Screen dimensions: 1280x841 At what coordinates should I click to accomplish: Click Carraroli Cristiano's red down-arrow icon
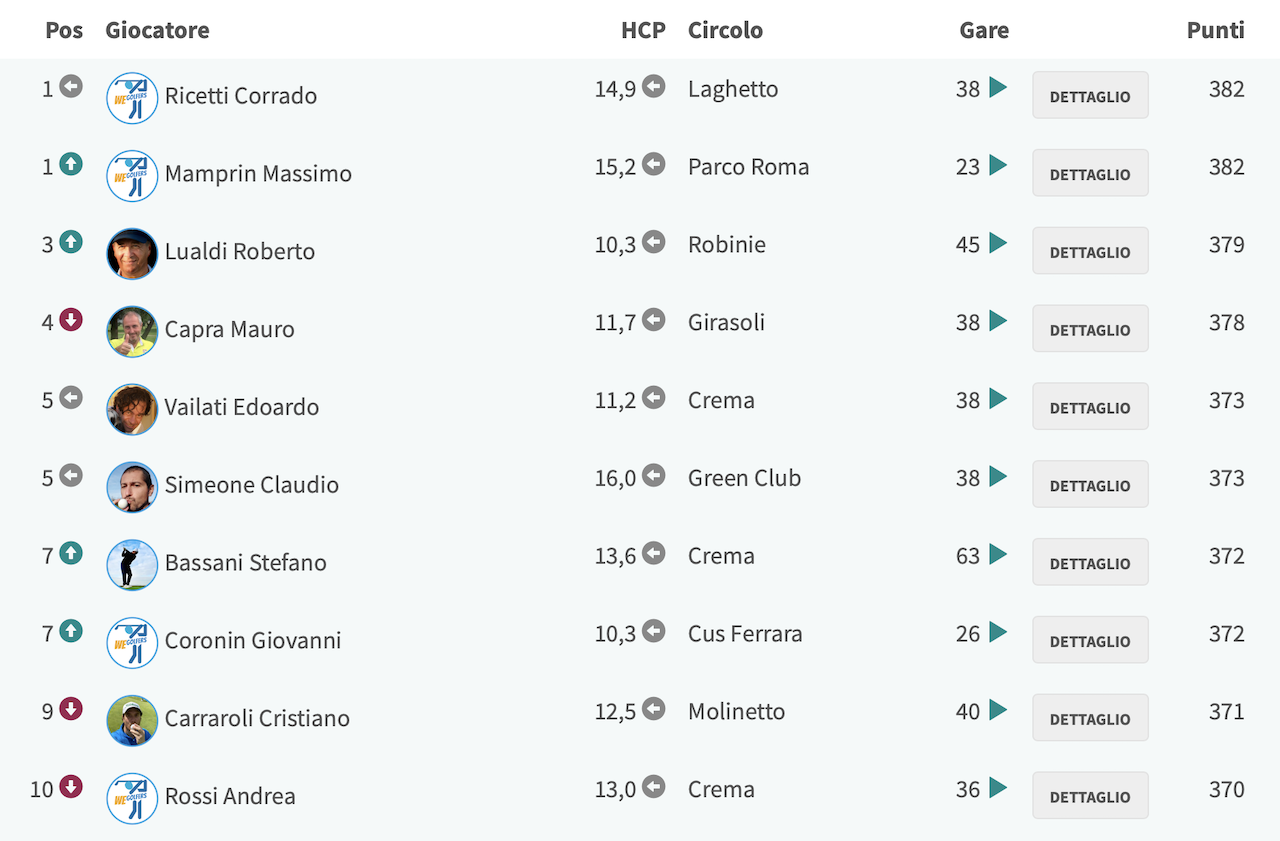tap(71, 709)
